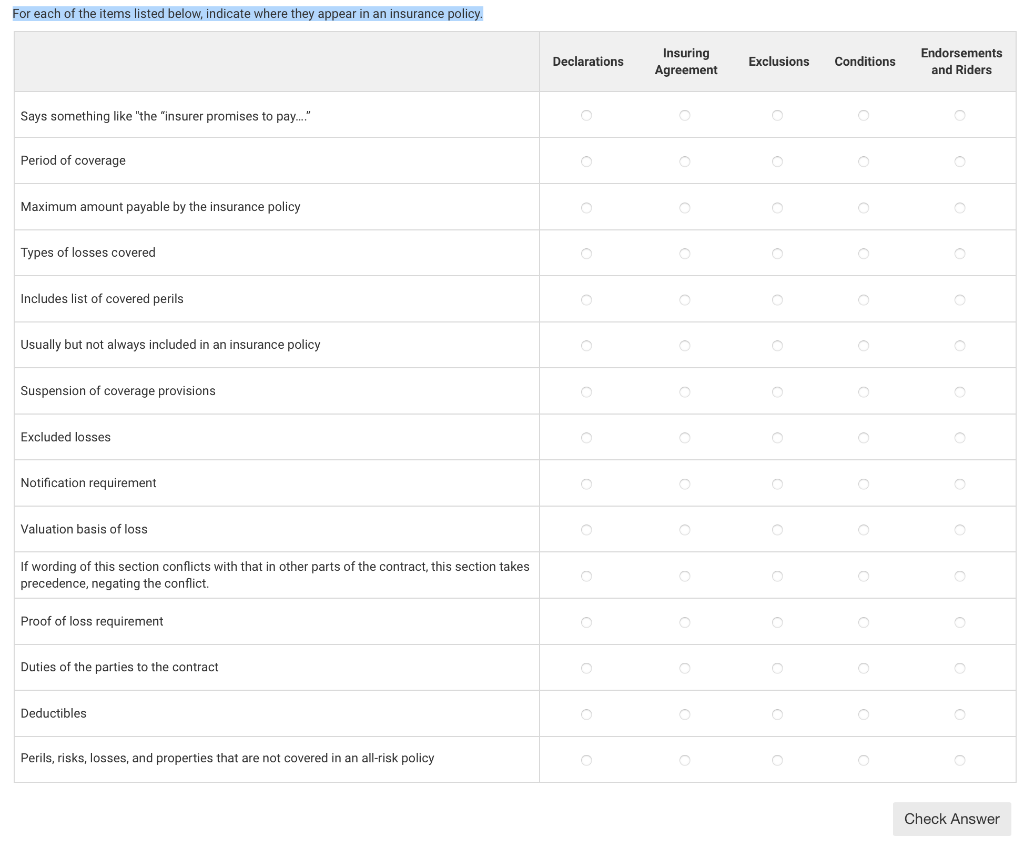This screenshot has height=847, width=1024.
Task: Pick Endorsements and Riders for usually but not always included
Action: pyautogui.click(x=960, y=345)
